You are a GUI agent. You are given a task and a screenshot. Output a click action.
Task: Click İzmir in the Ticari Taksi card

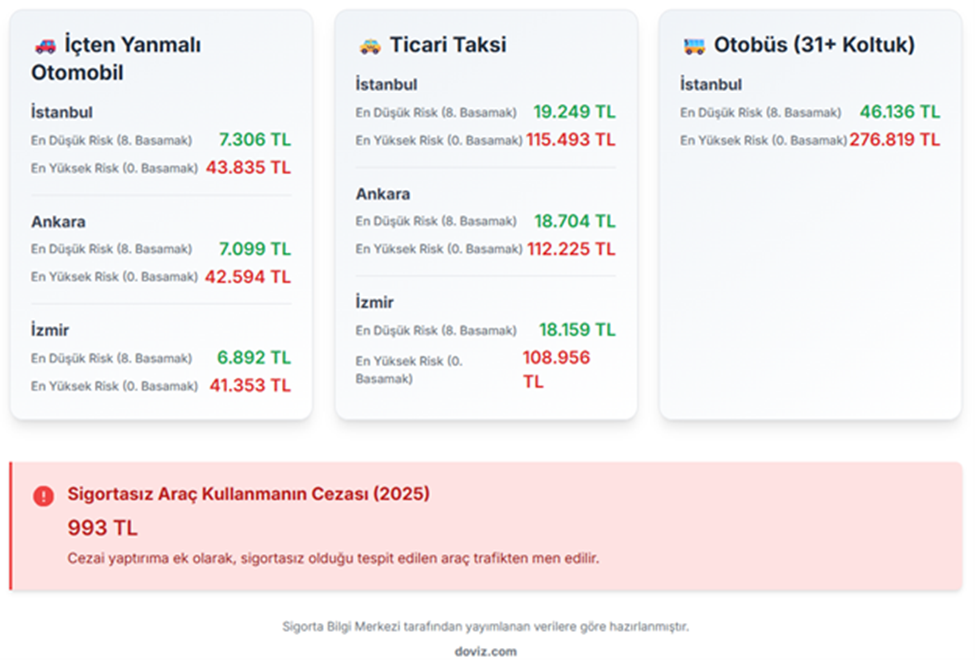point(375,302)
